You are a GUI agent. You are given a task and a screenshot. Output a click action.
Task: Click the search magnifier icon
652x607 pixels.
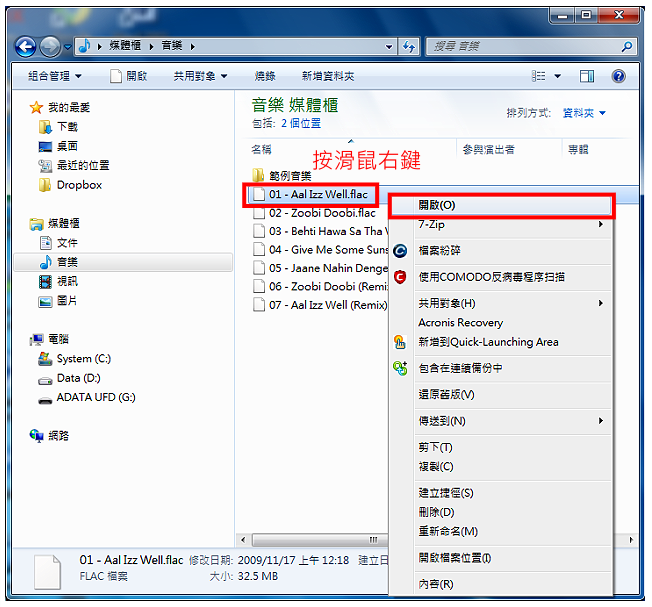[626, 47]
